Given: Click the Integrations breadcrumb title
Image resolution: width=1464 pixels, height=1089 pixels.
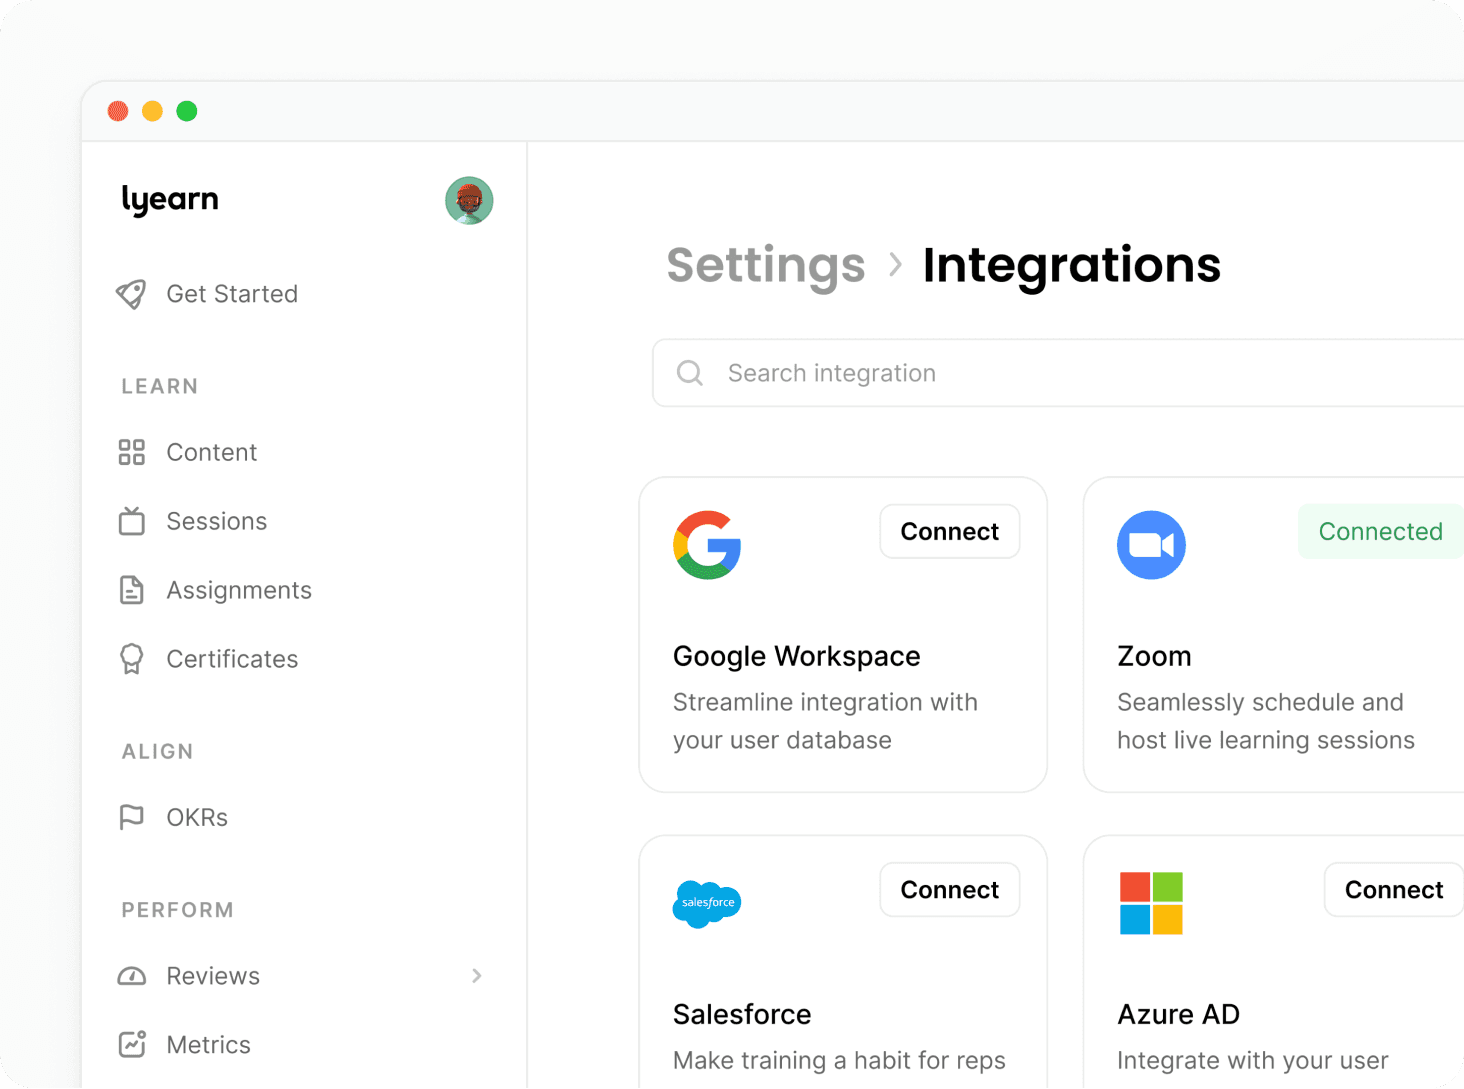Looking at the screenshot, I should 1072,265.
